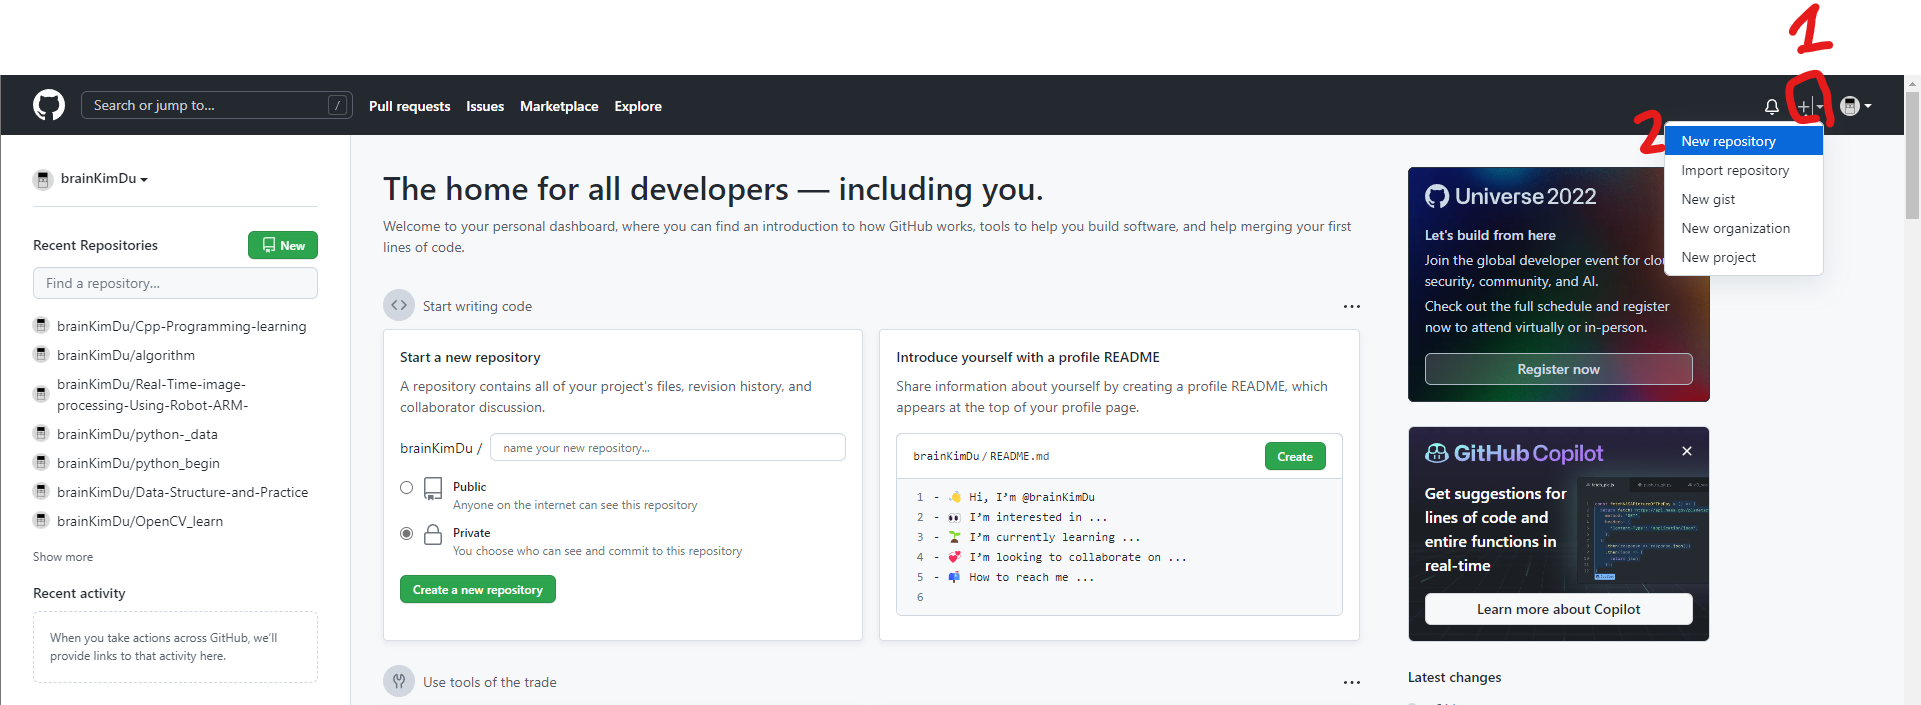Click the green New repository button

pos(283,245)
